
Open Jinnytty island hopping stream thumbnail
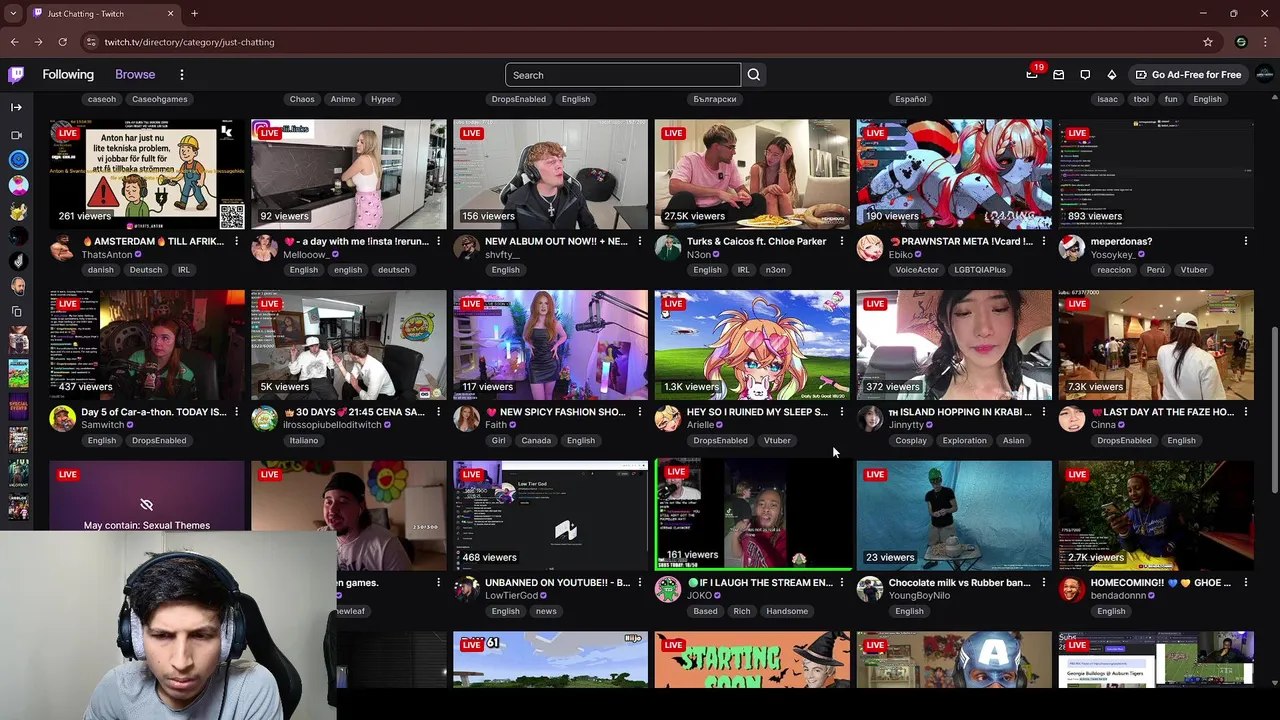pyautogui.click(x=954, y=345)
